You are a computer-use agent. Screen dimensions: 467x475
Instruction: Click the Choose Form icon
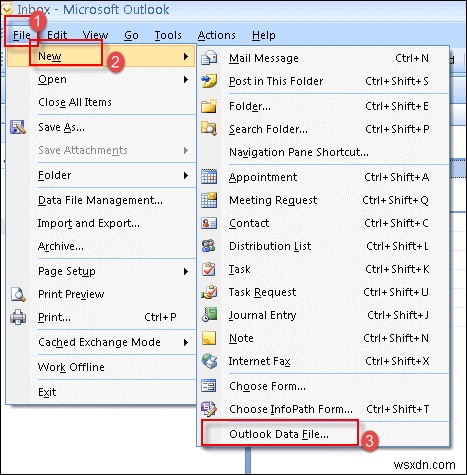(x=209, y=386)
